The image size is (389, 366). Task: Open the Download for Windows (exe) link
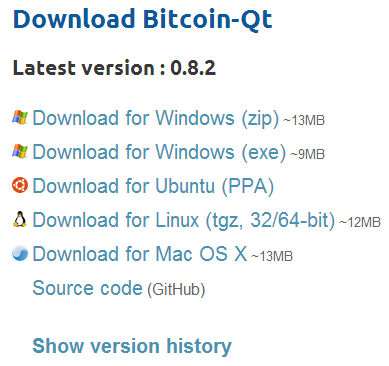(x=159, y=152)
